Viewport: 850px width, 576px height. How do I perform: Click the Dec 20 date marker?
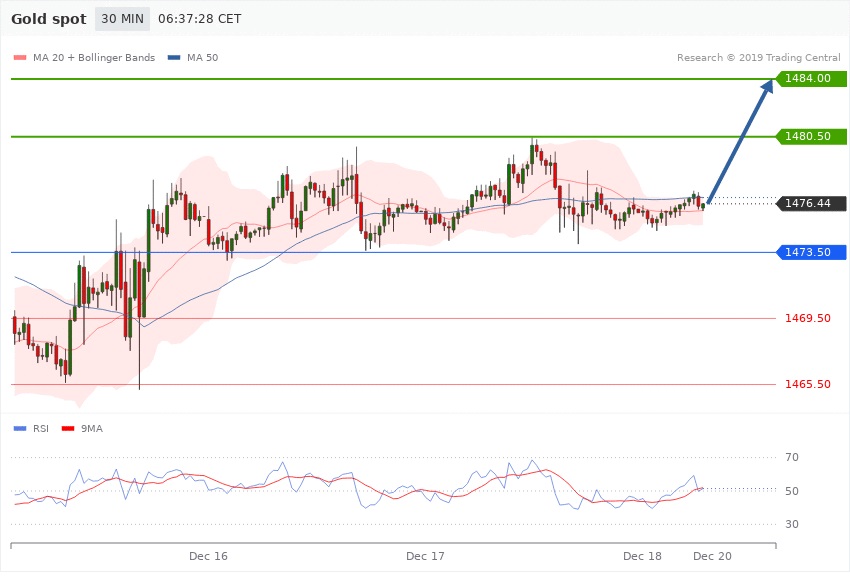pyautogui.click(x=712, y=555)
